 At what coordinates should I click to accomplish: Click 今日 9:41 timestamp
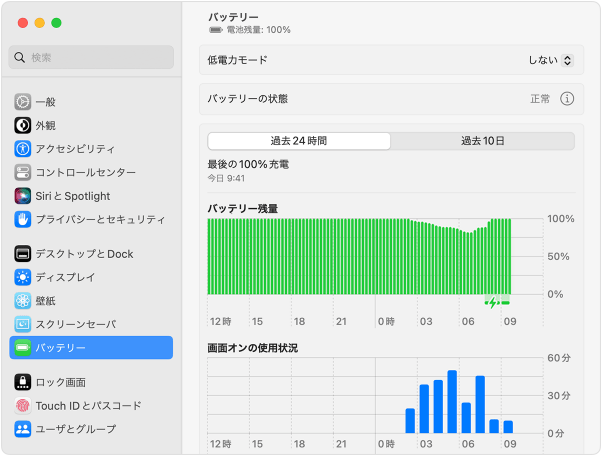tap(226, 178)
